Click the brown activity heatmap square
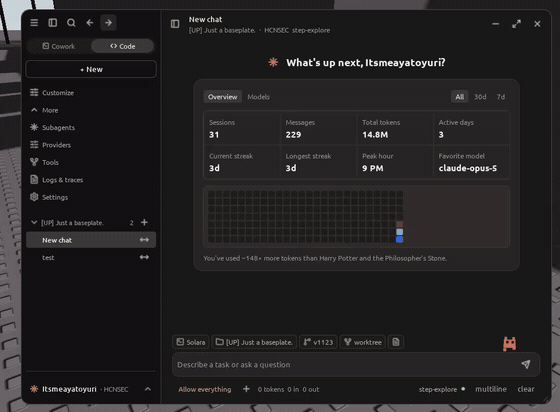 [400, 224]
